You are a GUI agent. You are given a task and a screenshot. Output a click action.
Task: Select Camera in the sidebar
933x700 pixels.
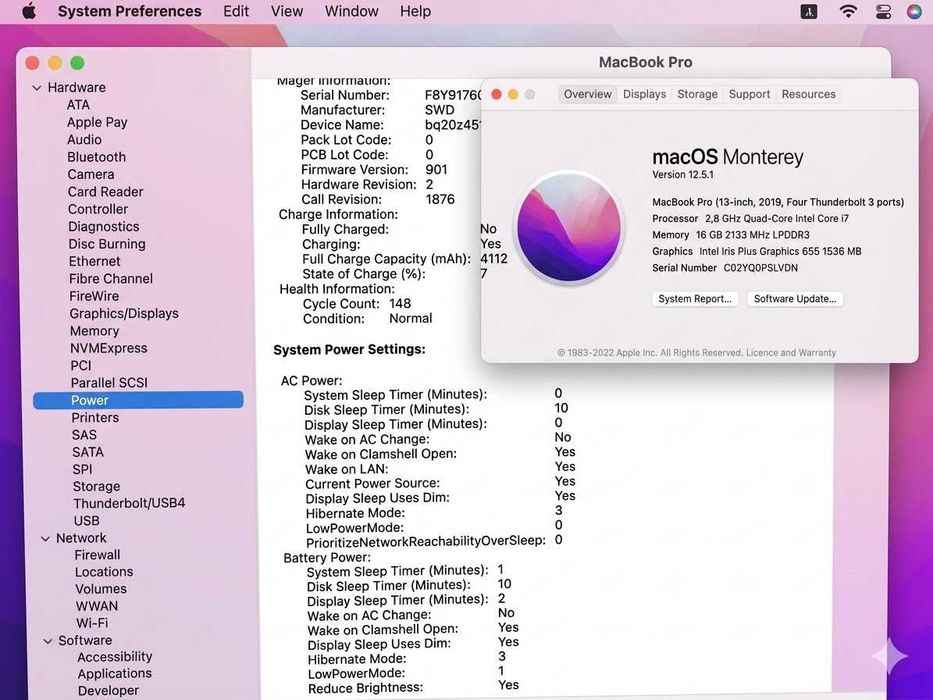point(90,174)
